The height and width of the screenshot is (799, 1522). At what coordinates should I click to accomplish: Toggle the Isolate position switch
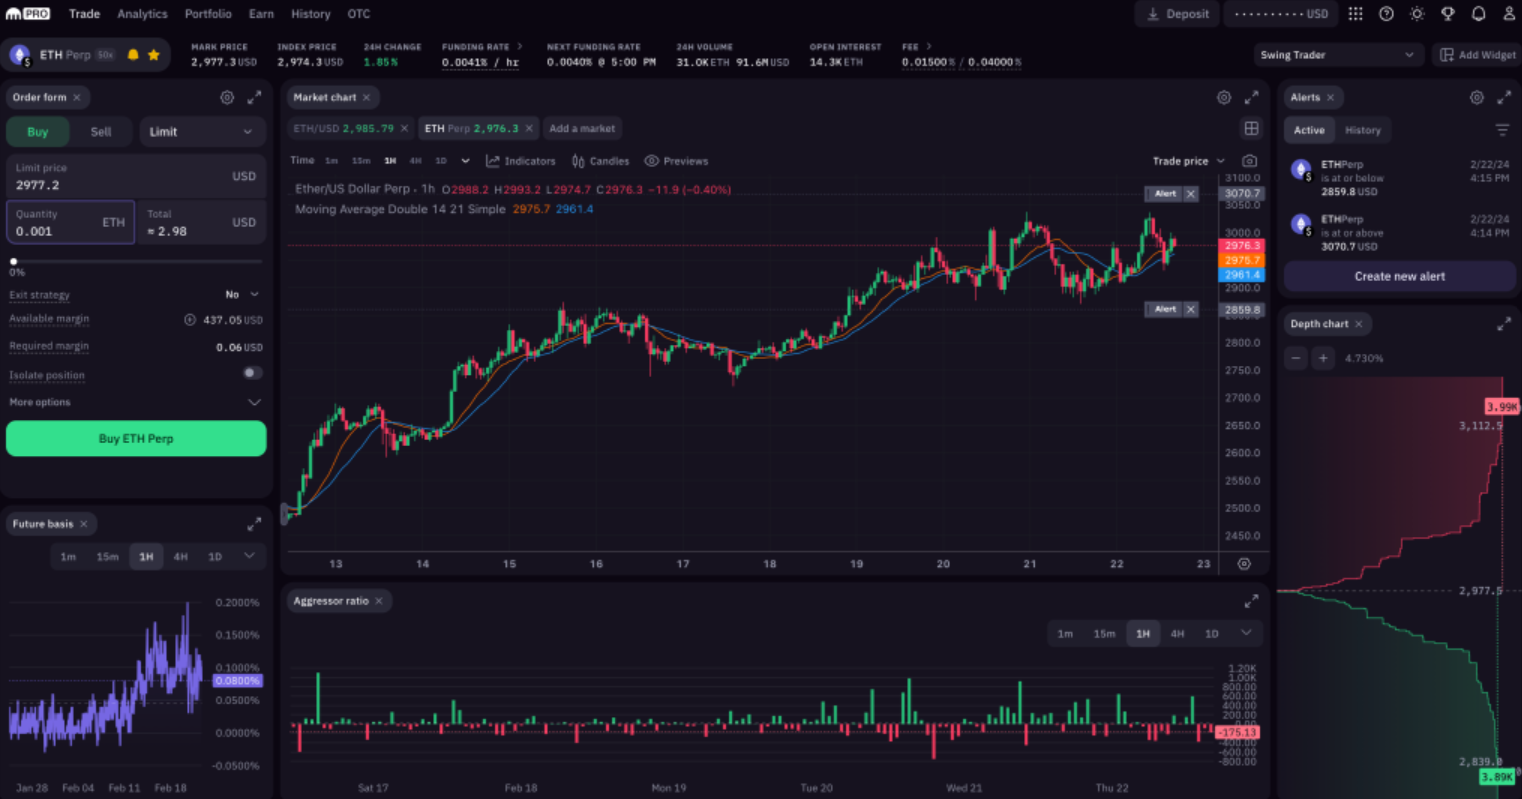[x=251, y=372]
